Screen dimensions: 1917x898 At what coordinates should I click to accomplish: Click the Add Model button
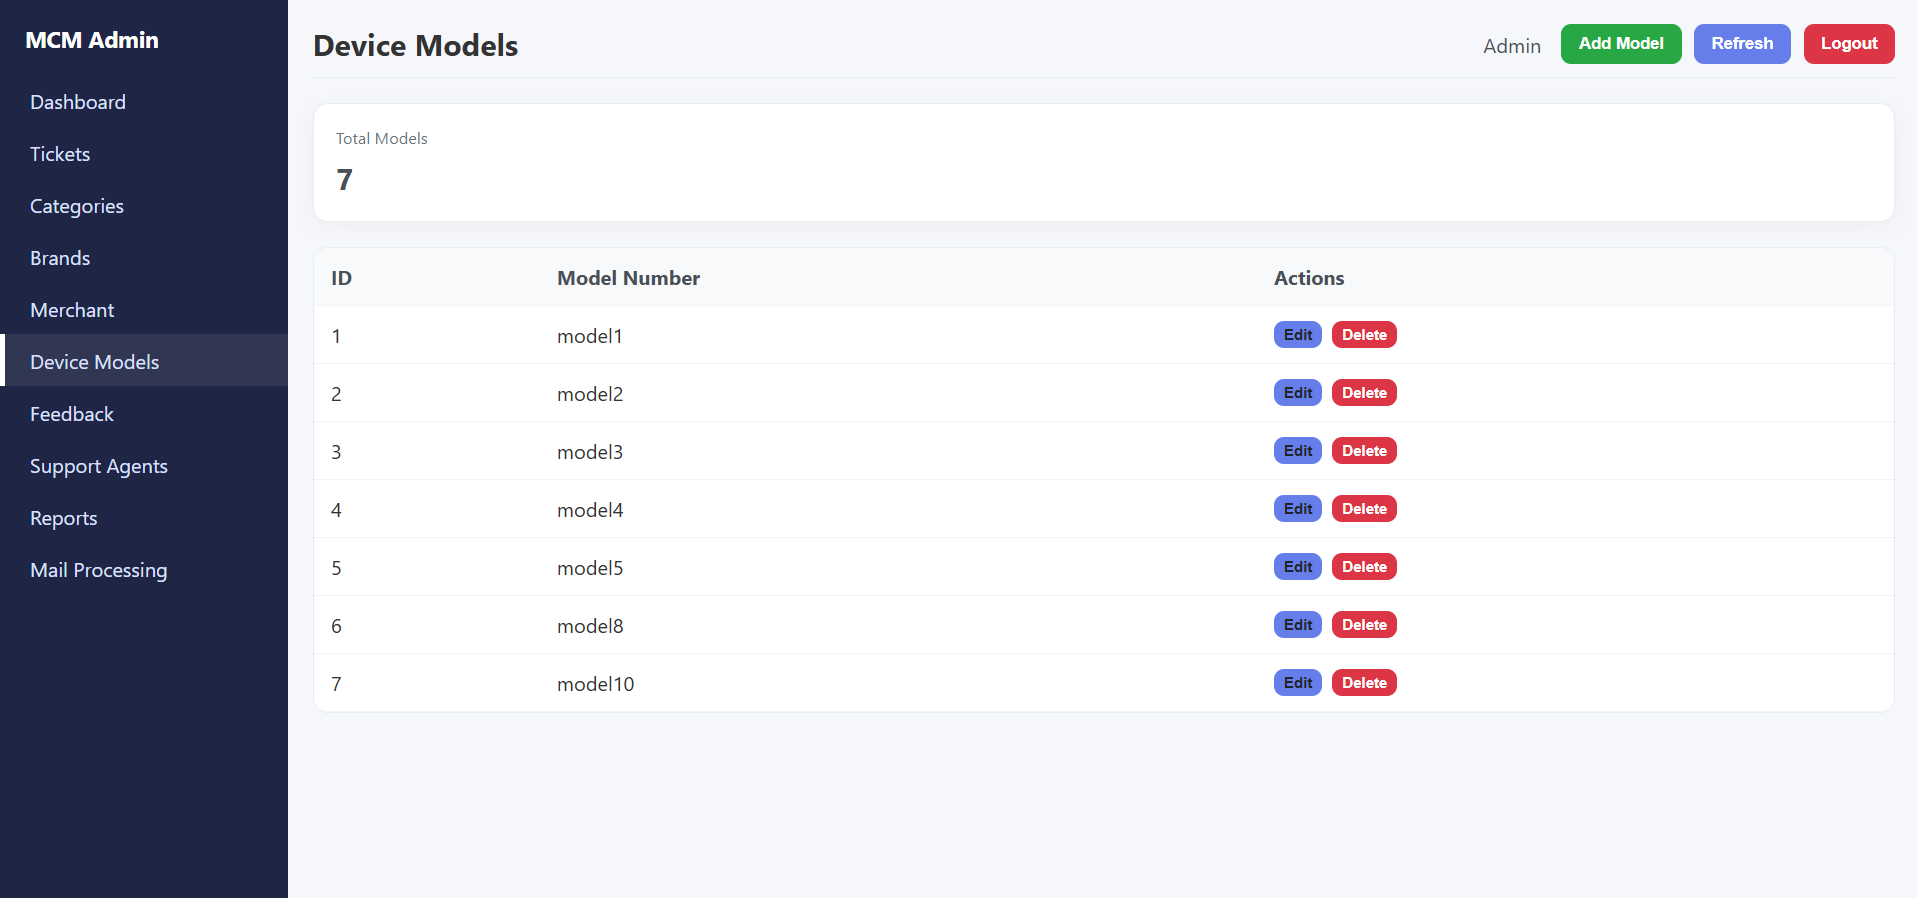coord(1620,44)
